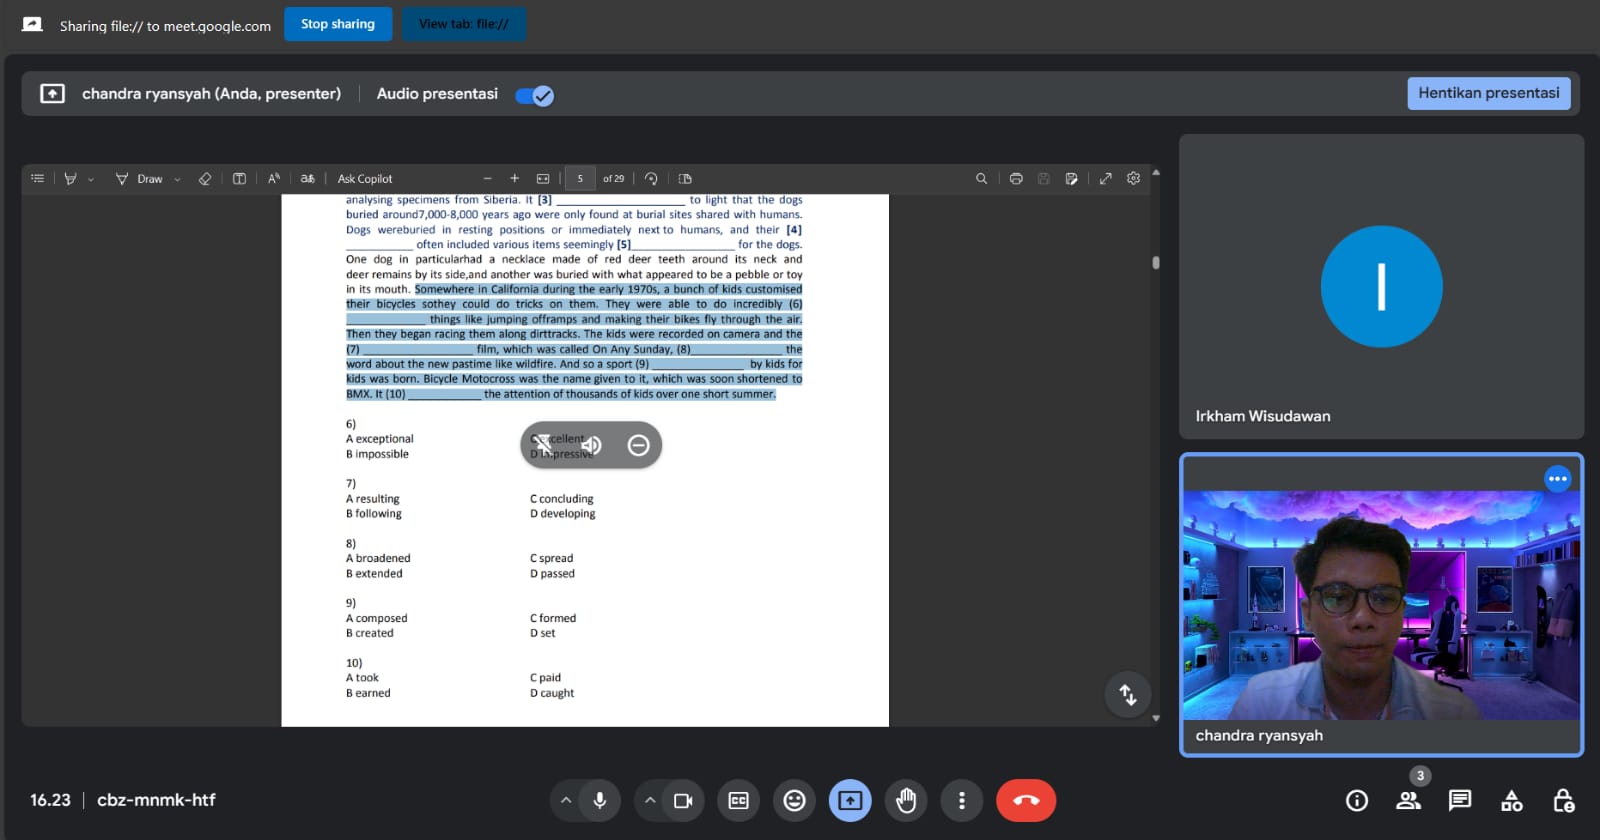Click the page number field showing 5
Viewport: 1600px width, 840px height.
coord(580,178)
